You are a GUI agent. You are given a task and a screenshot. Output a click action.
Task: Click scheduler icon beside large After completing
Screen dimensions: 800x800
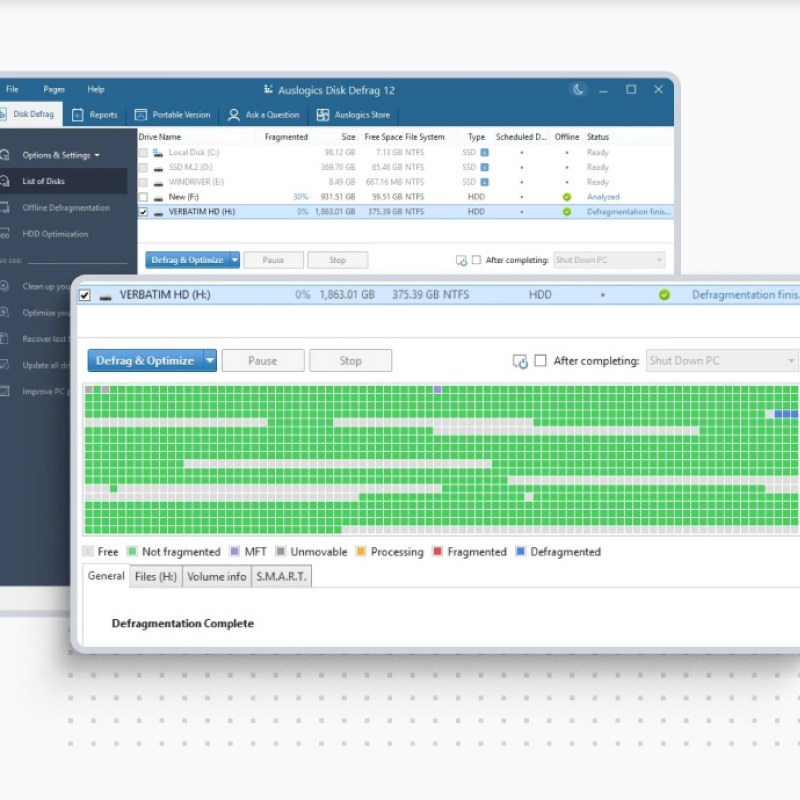520,361
